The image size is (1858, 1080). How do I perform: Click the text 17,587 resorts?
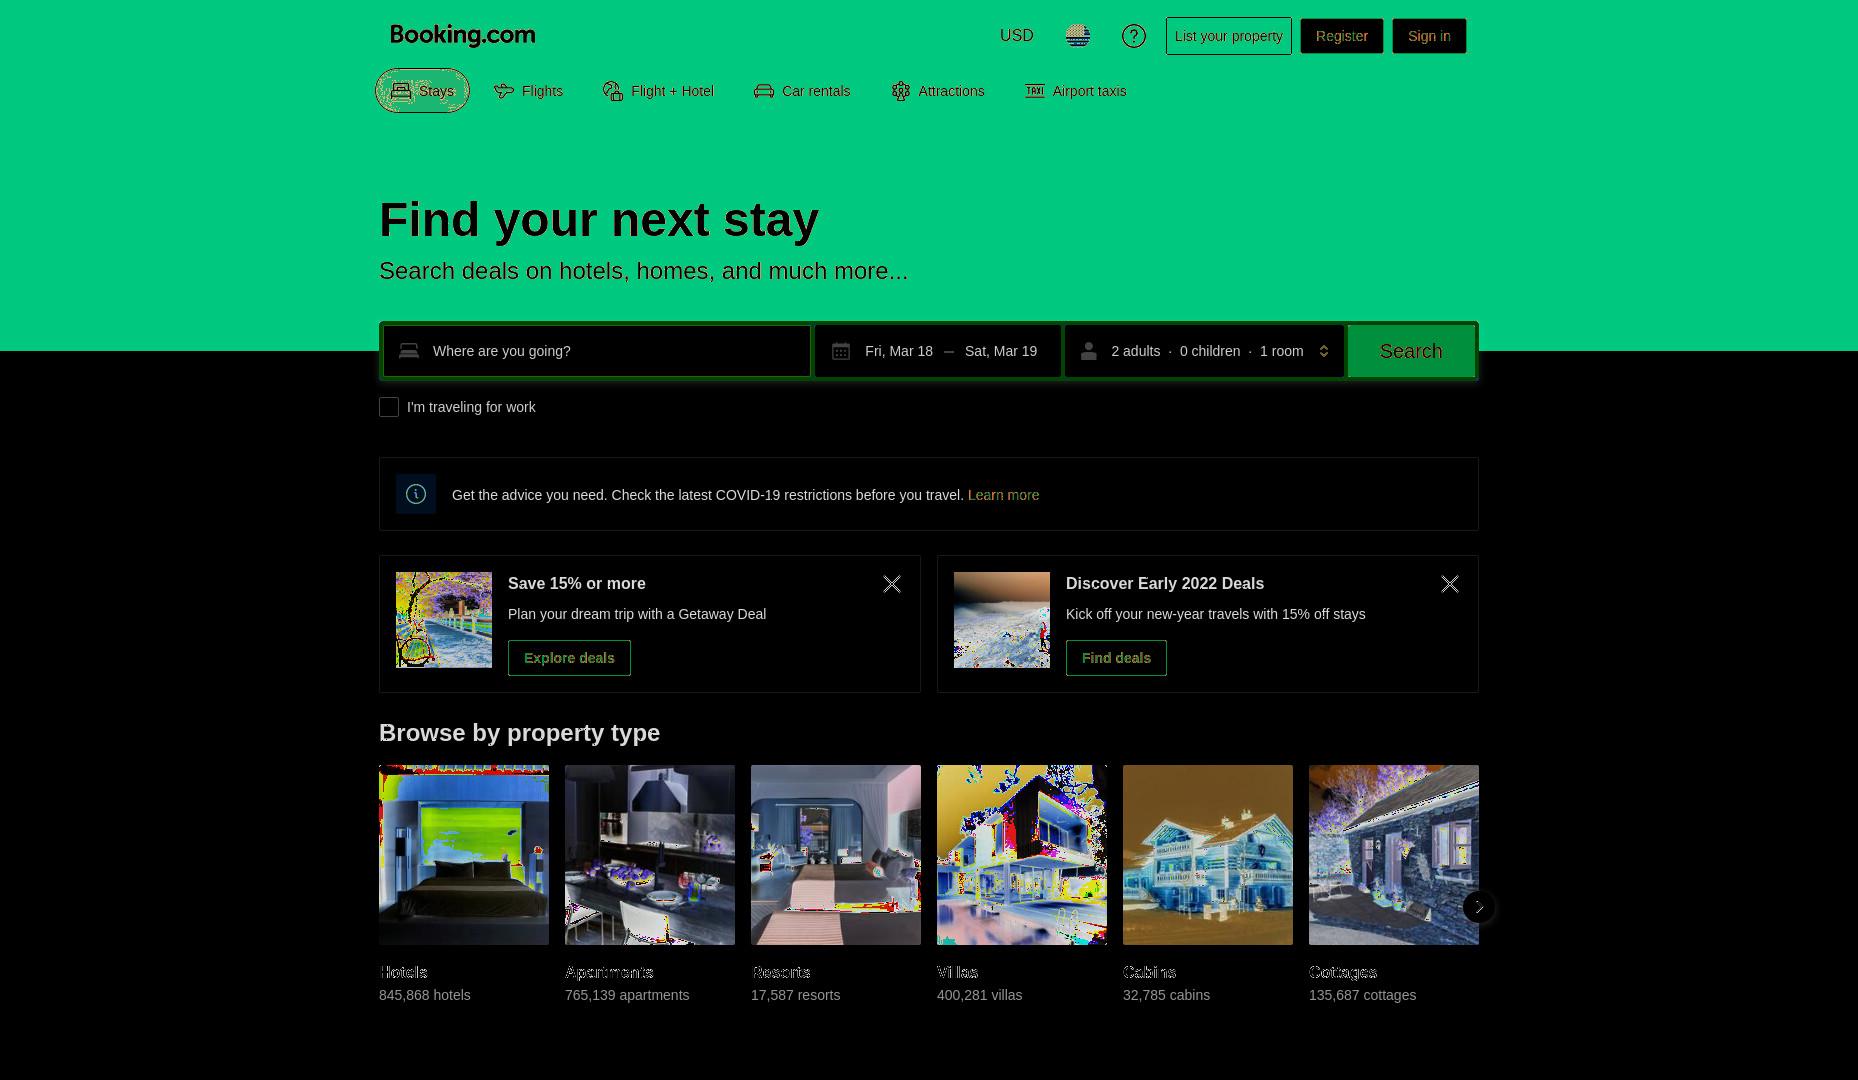tap(796, 995)
